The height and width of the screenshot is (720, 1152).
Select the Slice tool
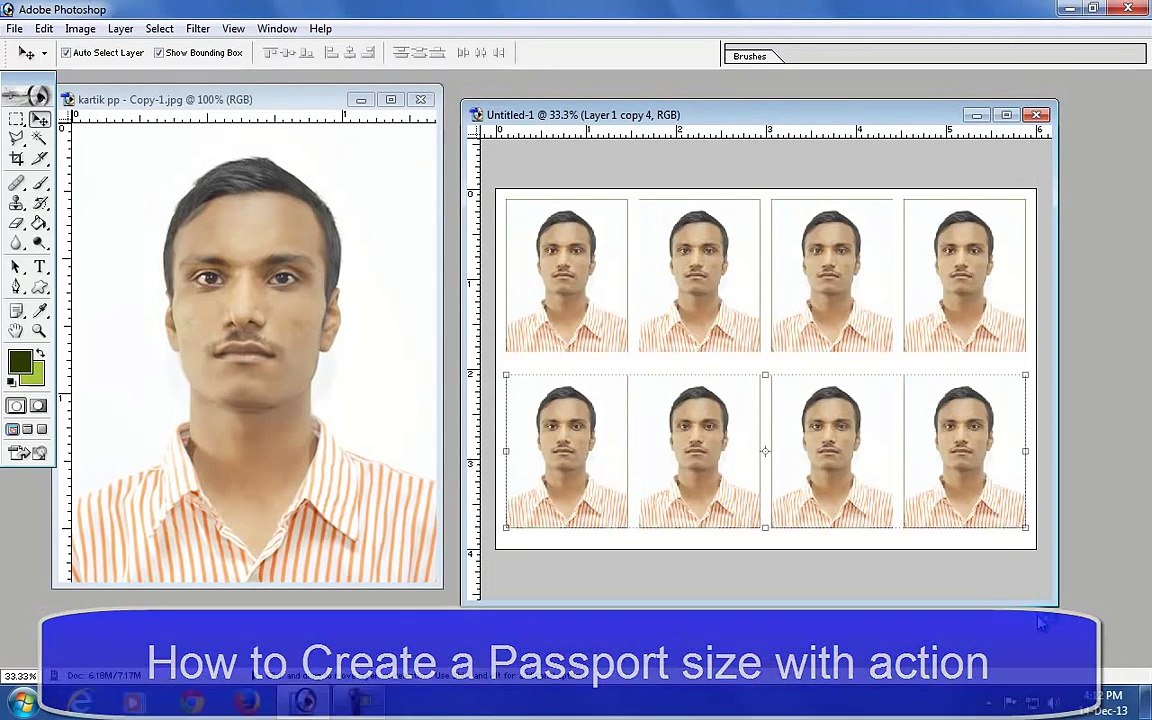pyautogui.click(x=40, y=158)
